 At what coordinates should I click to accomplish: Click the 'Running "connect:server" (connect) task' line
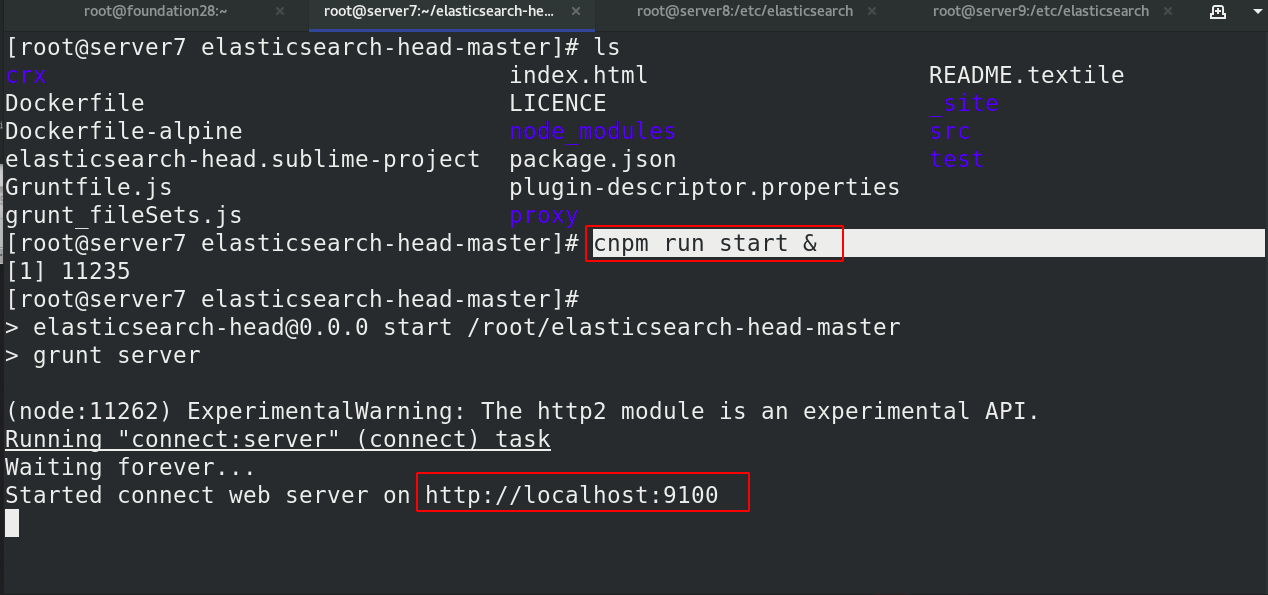[278, 440]
